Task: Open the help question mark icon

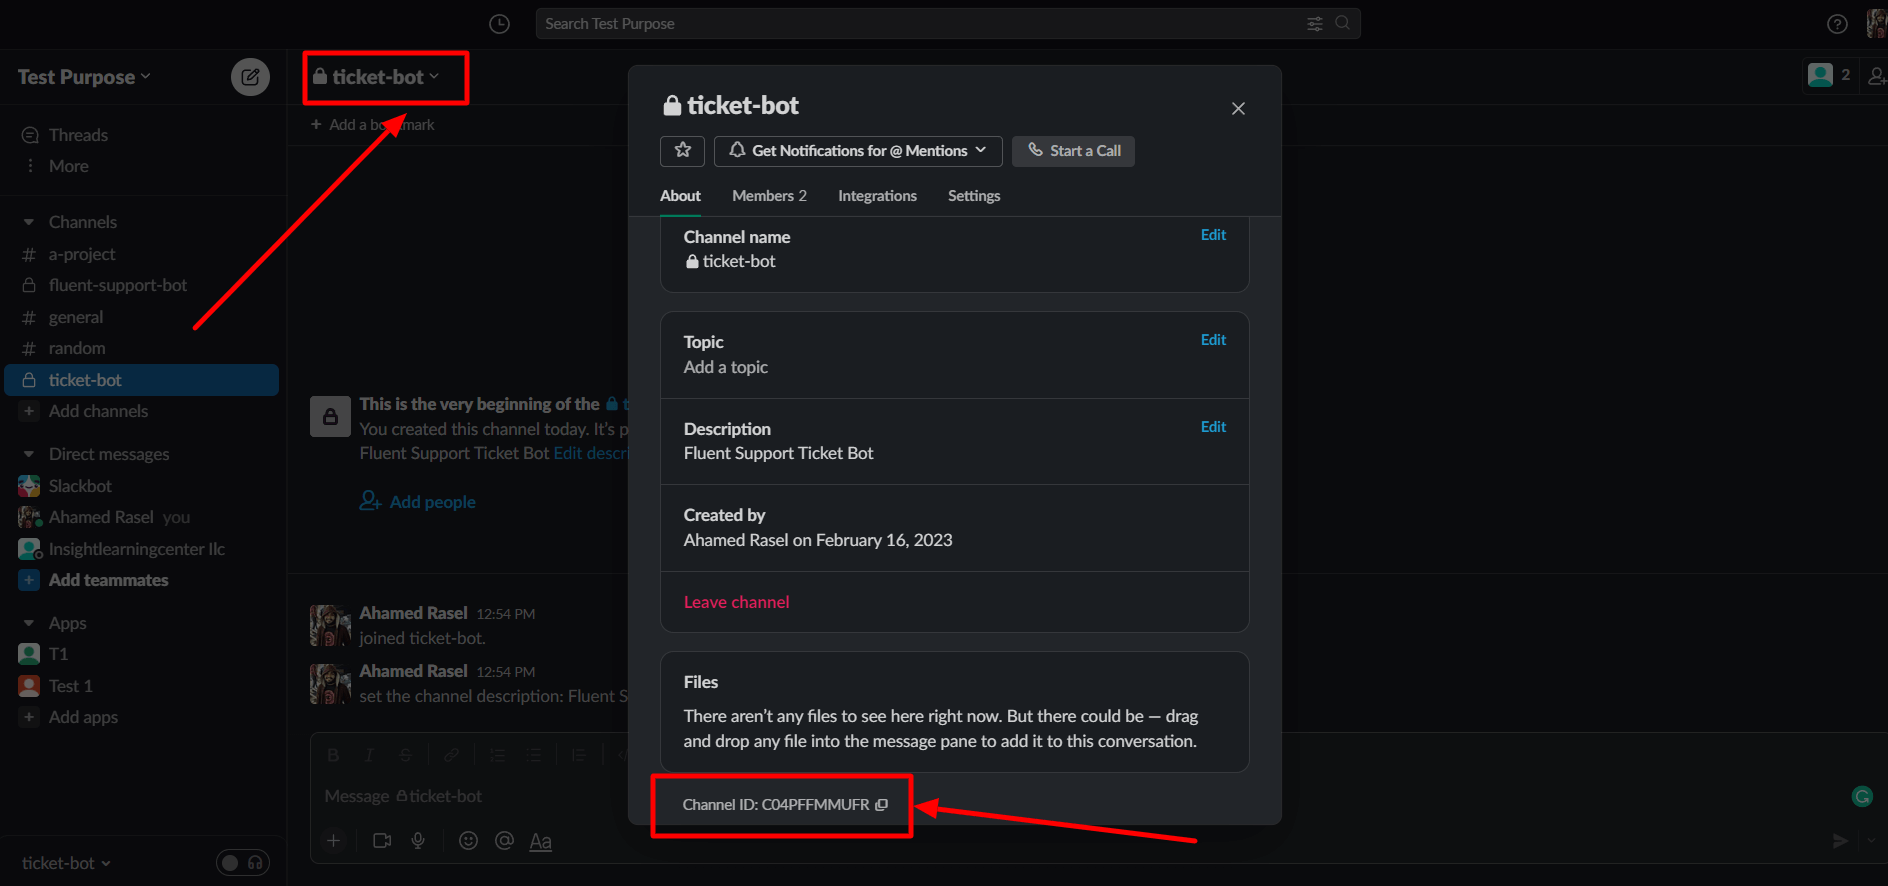Action: click(x=1837, y=24)
